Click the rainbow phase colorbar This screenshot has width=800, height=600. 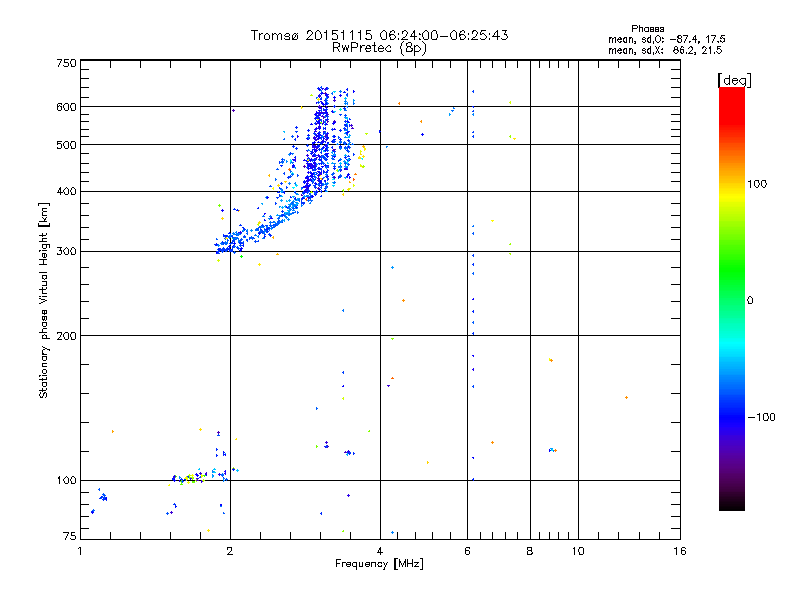(x=732, y=298)
